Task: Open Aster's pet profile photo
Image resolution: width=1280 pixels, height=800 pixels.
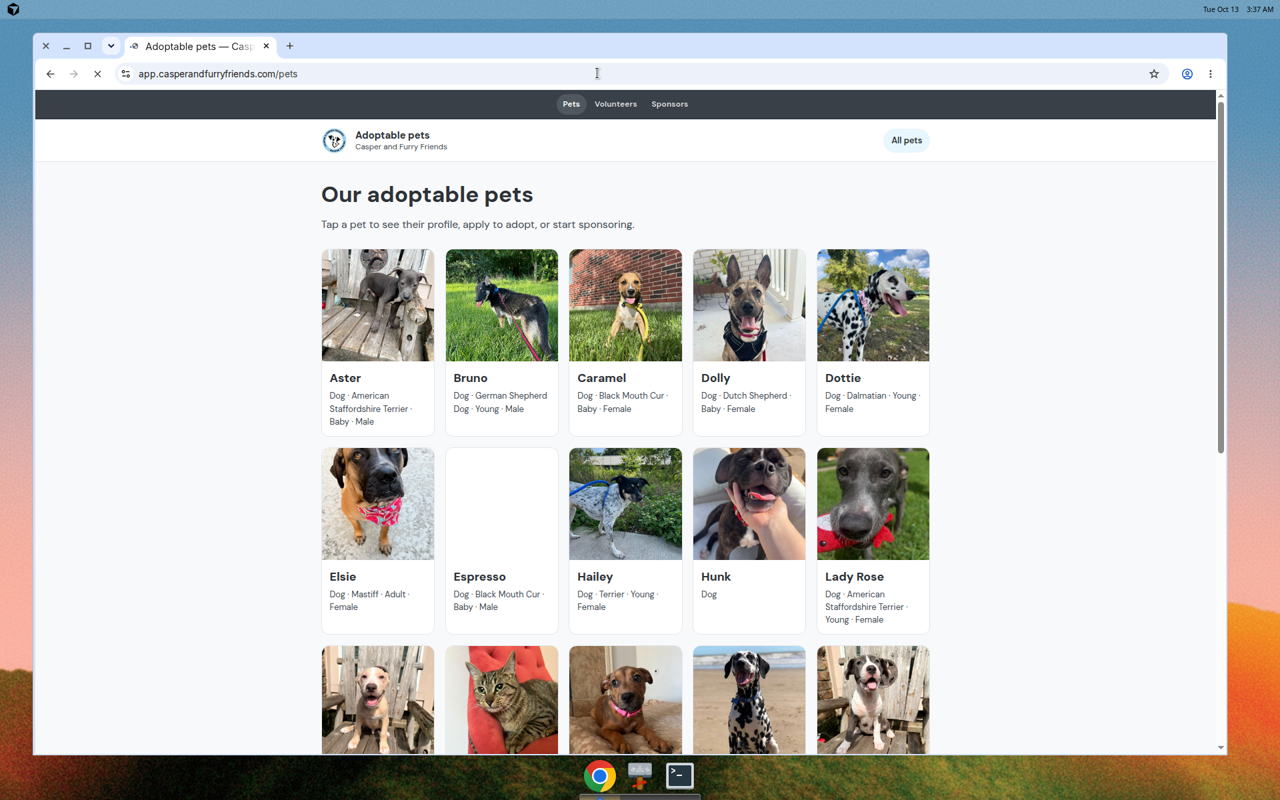Action: click(x=378, y=305)
